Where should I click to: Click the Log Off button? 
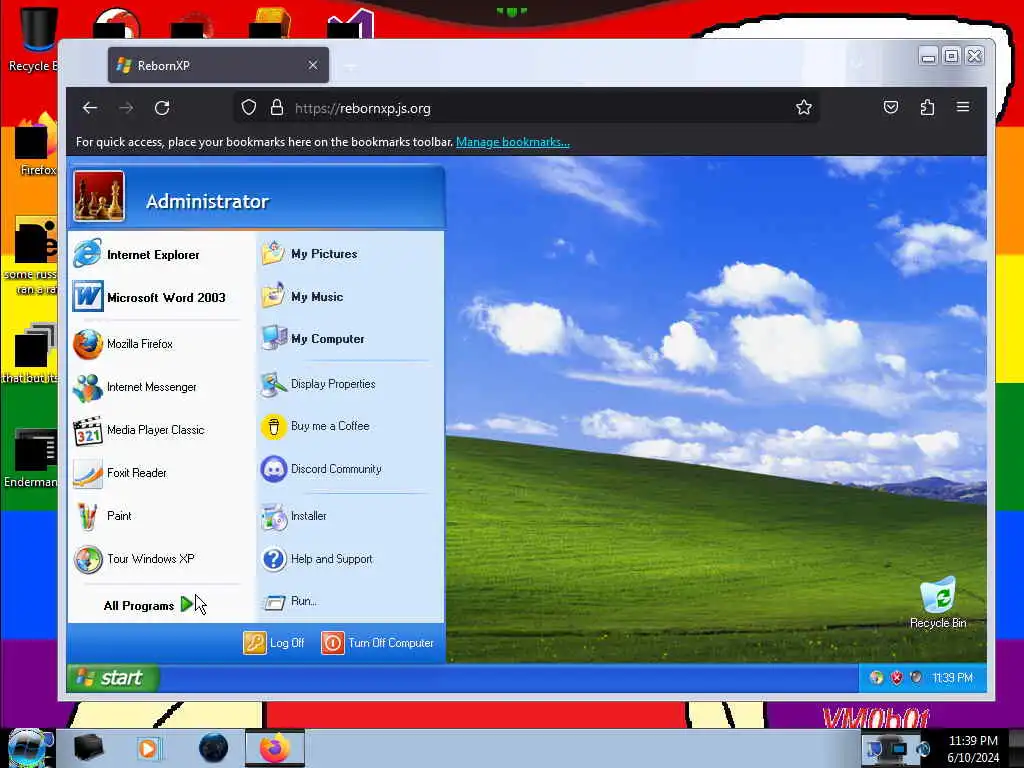[274, 643]
